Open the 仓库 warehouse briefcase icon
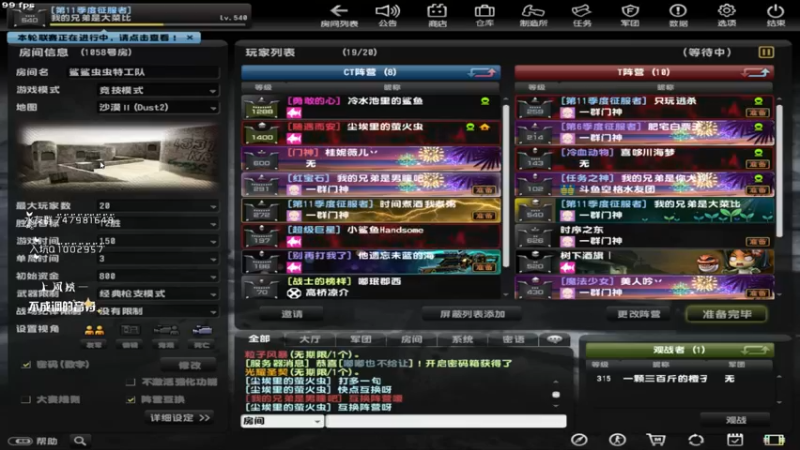Screen dimensions: 800x450 (484, 11)
